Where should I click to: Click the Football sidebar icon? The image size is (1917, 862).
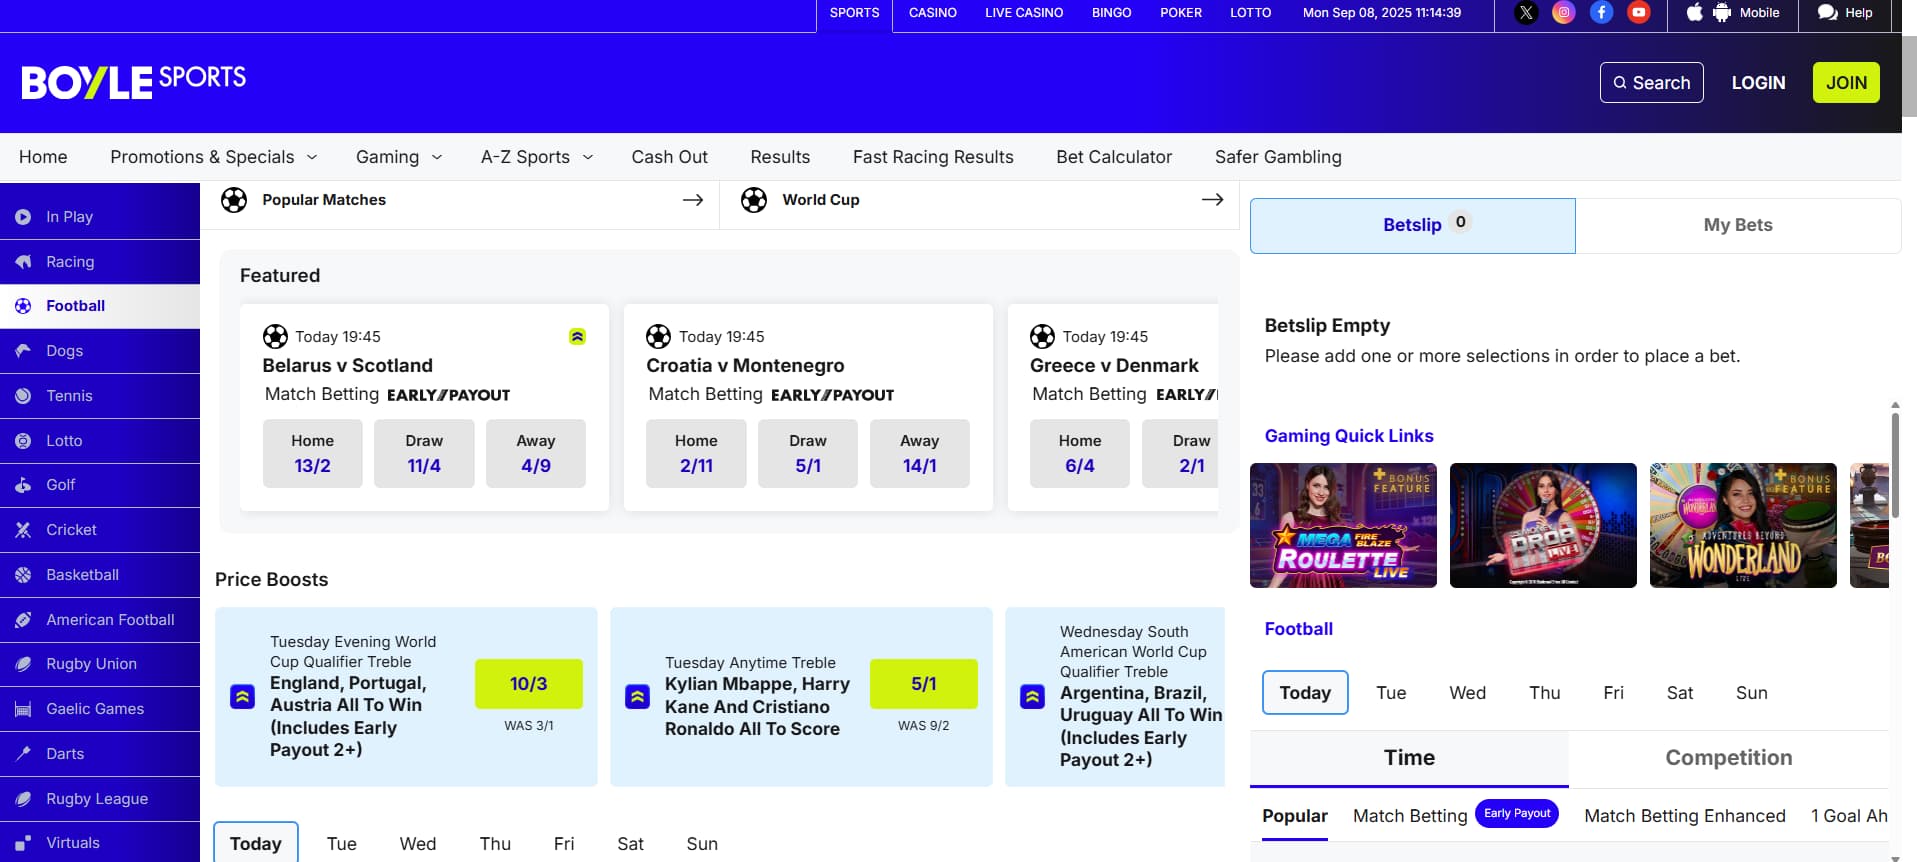23,306
